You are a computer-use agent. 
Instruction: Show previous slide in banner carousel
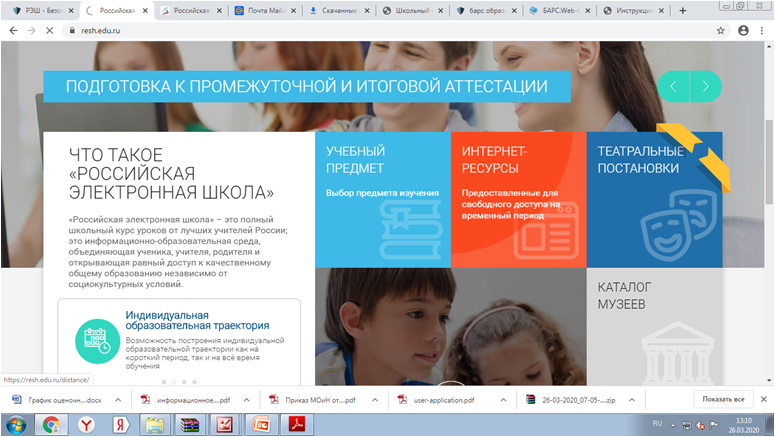[x=674, y=87]
